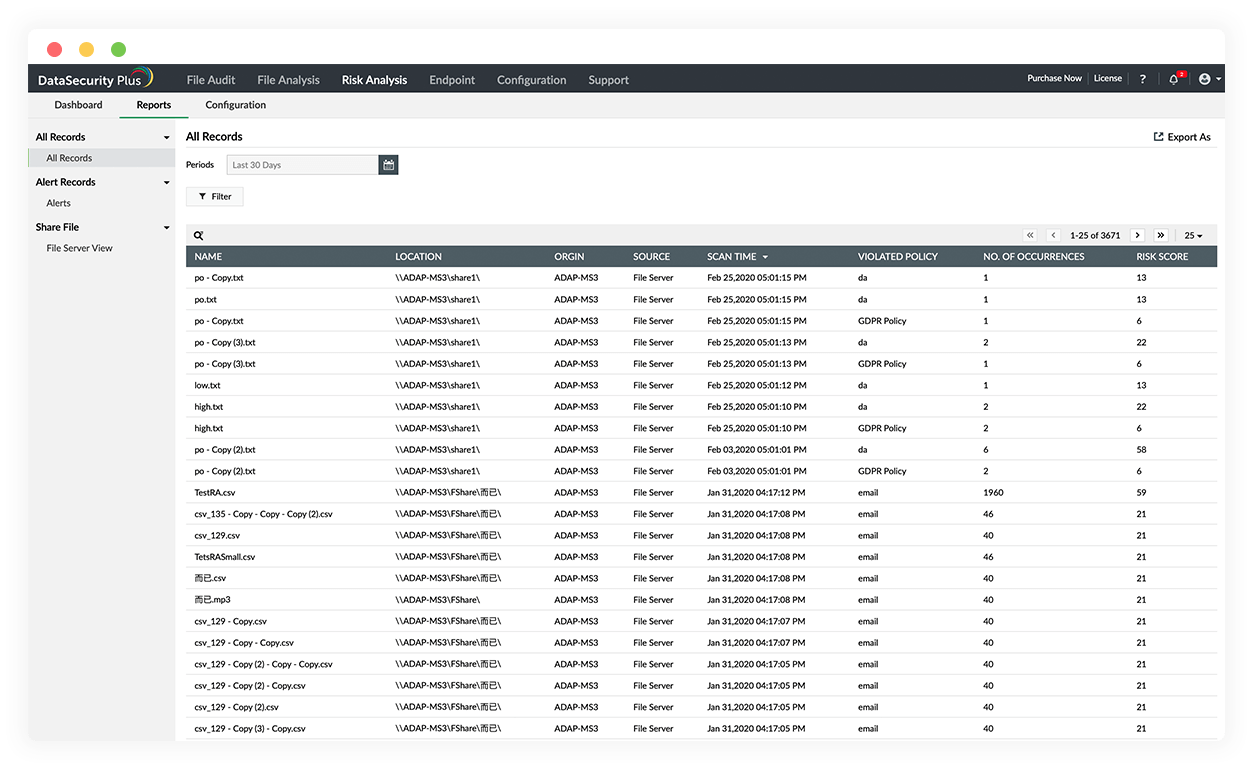Collapse the Share File sidebar section
The width and height of the screenshot is (1254, 766).
[x=166, y=227]
